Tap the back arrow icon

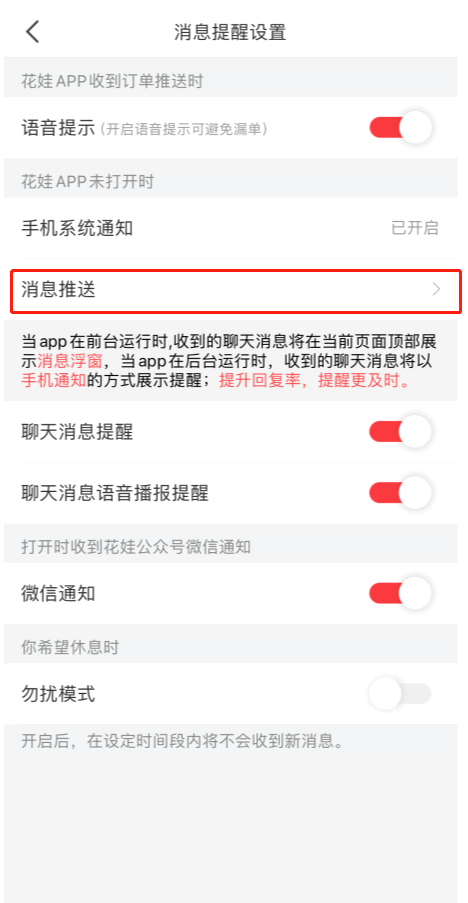pyautogui.click(x=33, y=31)
